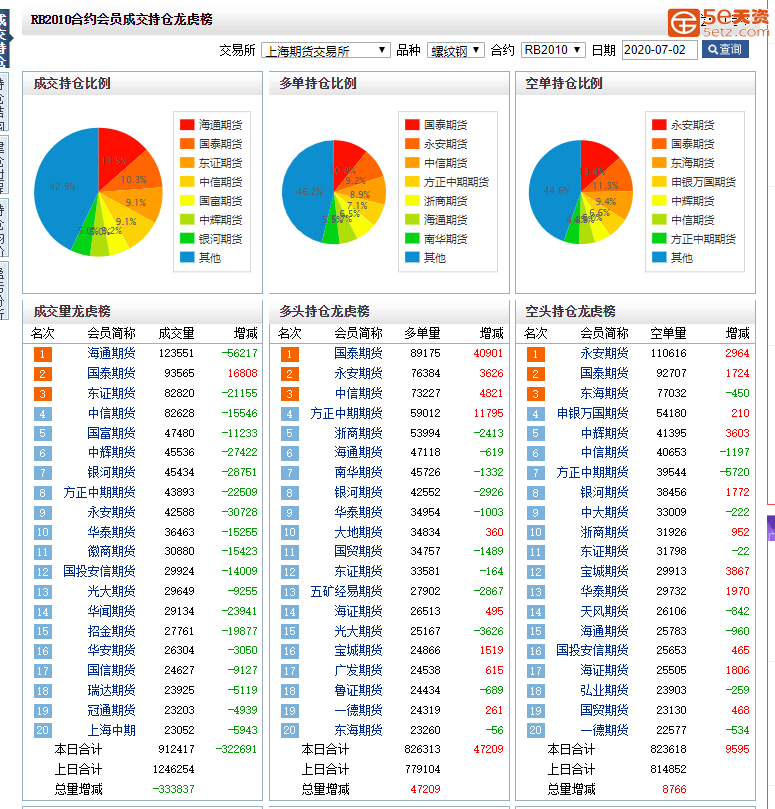Open 上海中期 link in 成交量龙虎榜
The image size is (775, 809).
click(x=111, y=731)
